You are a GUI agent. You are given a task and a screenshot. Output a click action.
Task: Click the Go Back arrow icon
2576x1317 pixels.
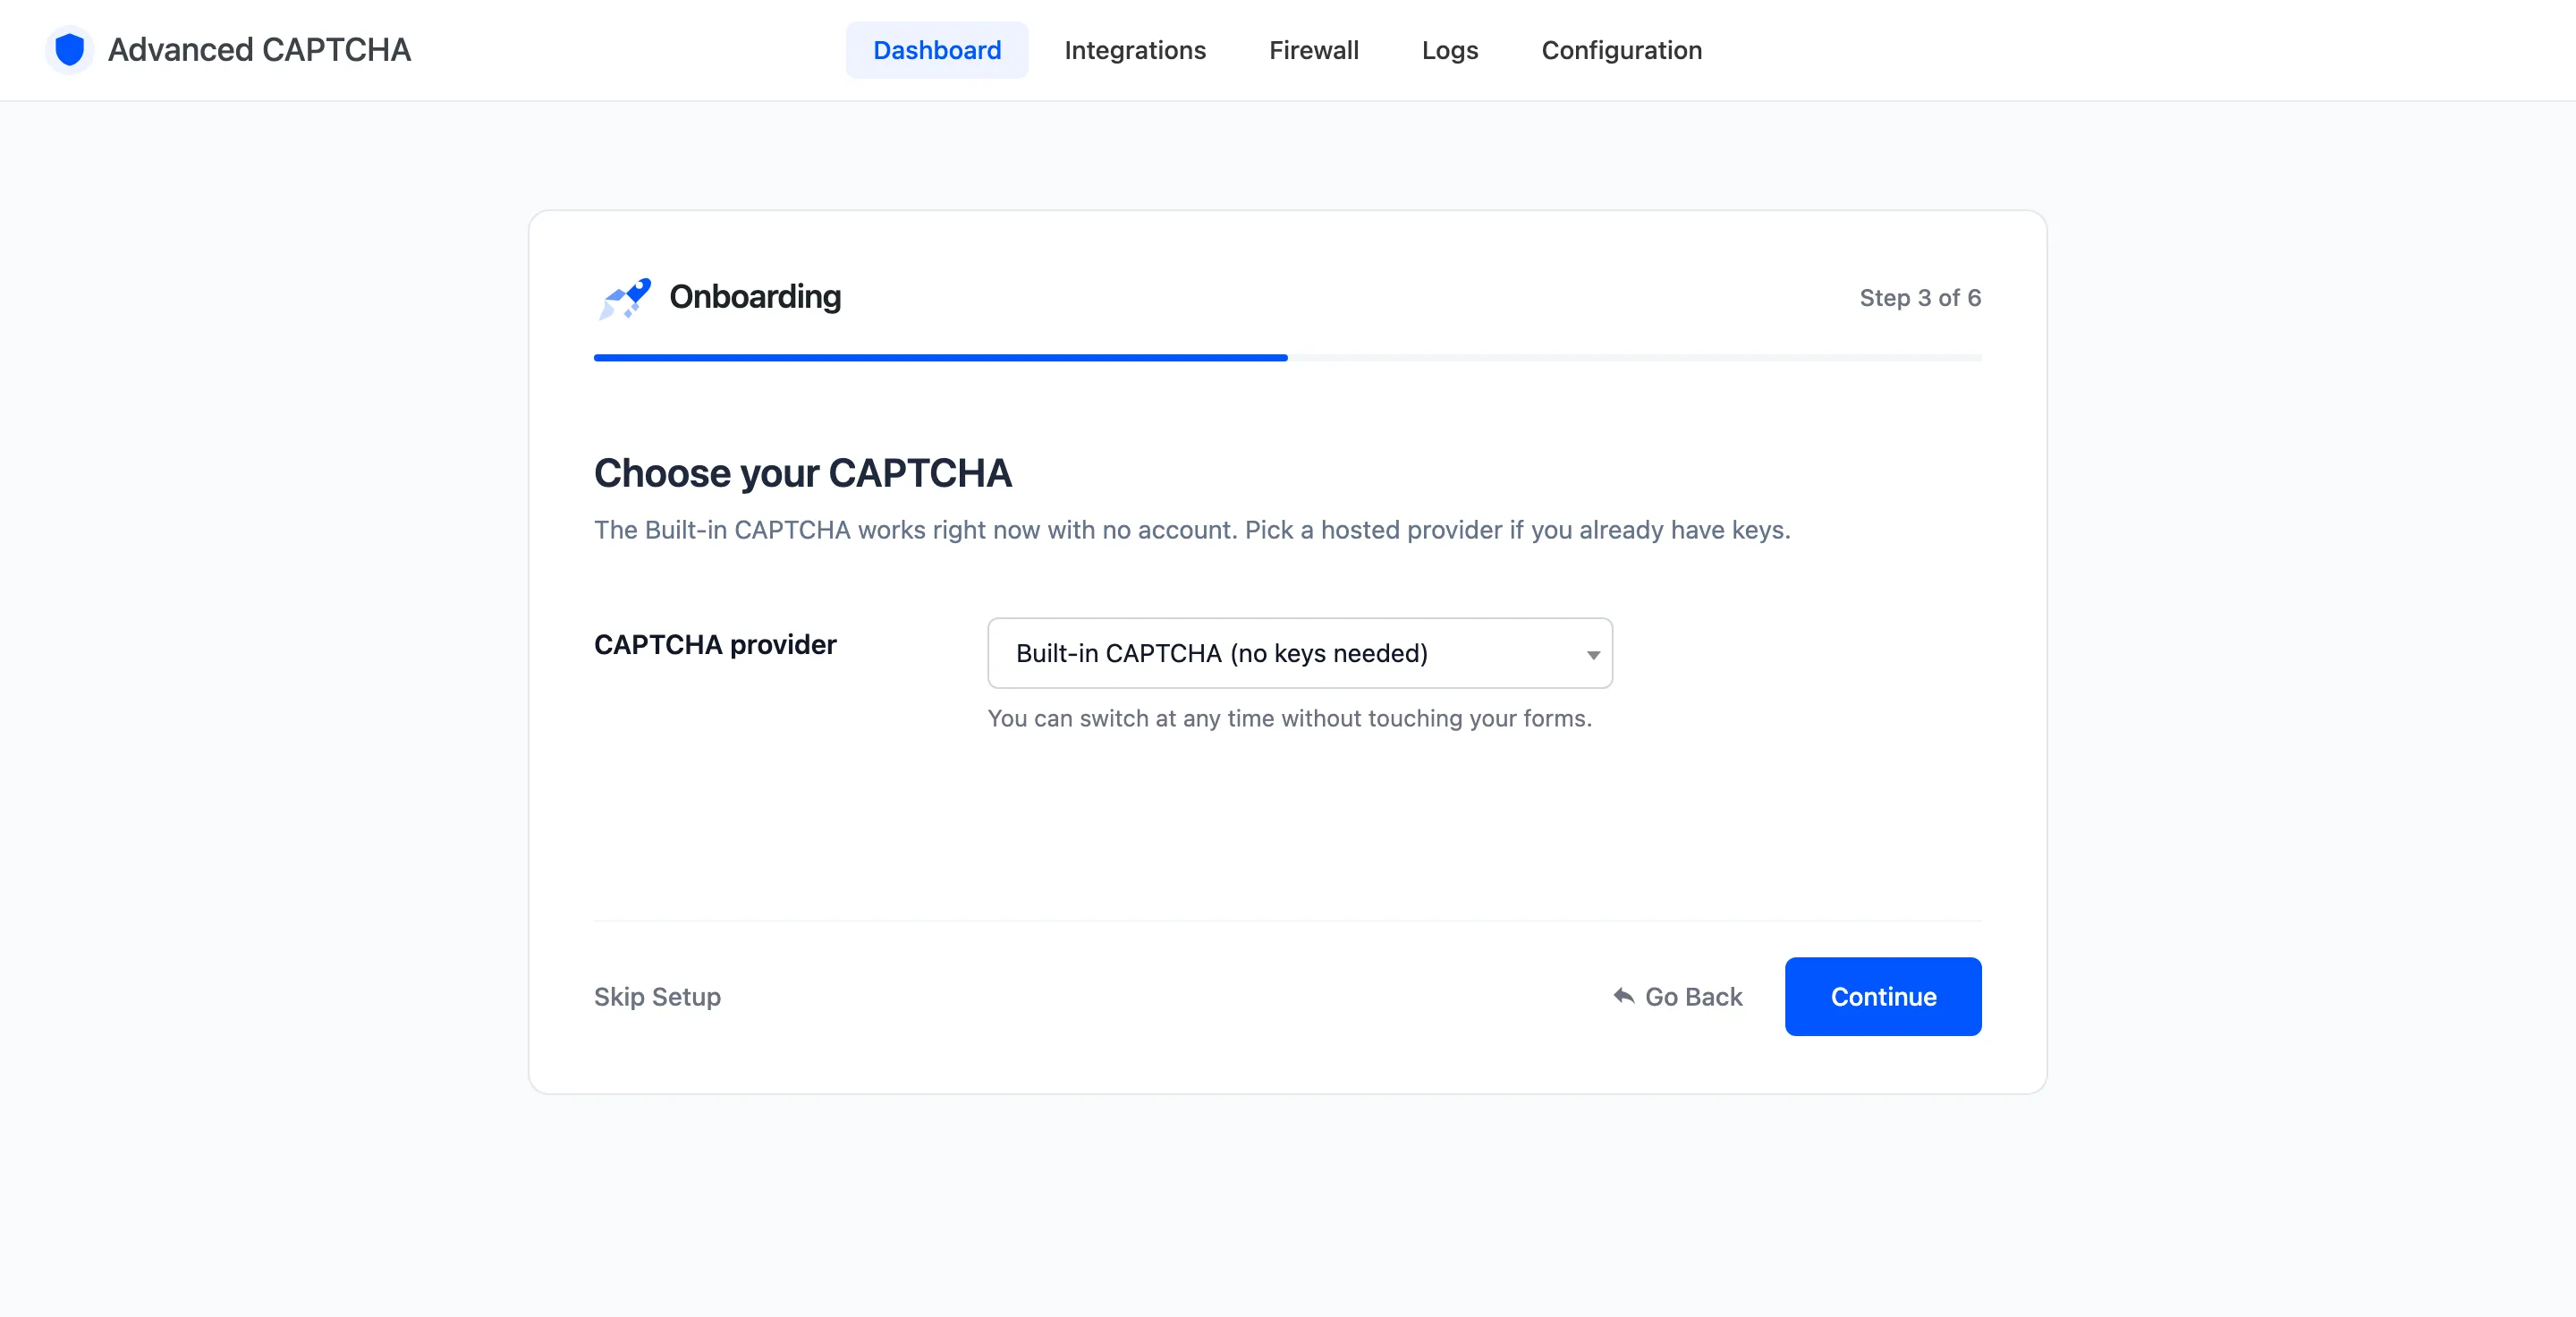click(1623, 996)
